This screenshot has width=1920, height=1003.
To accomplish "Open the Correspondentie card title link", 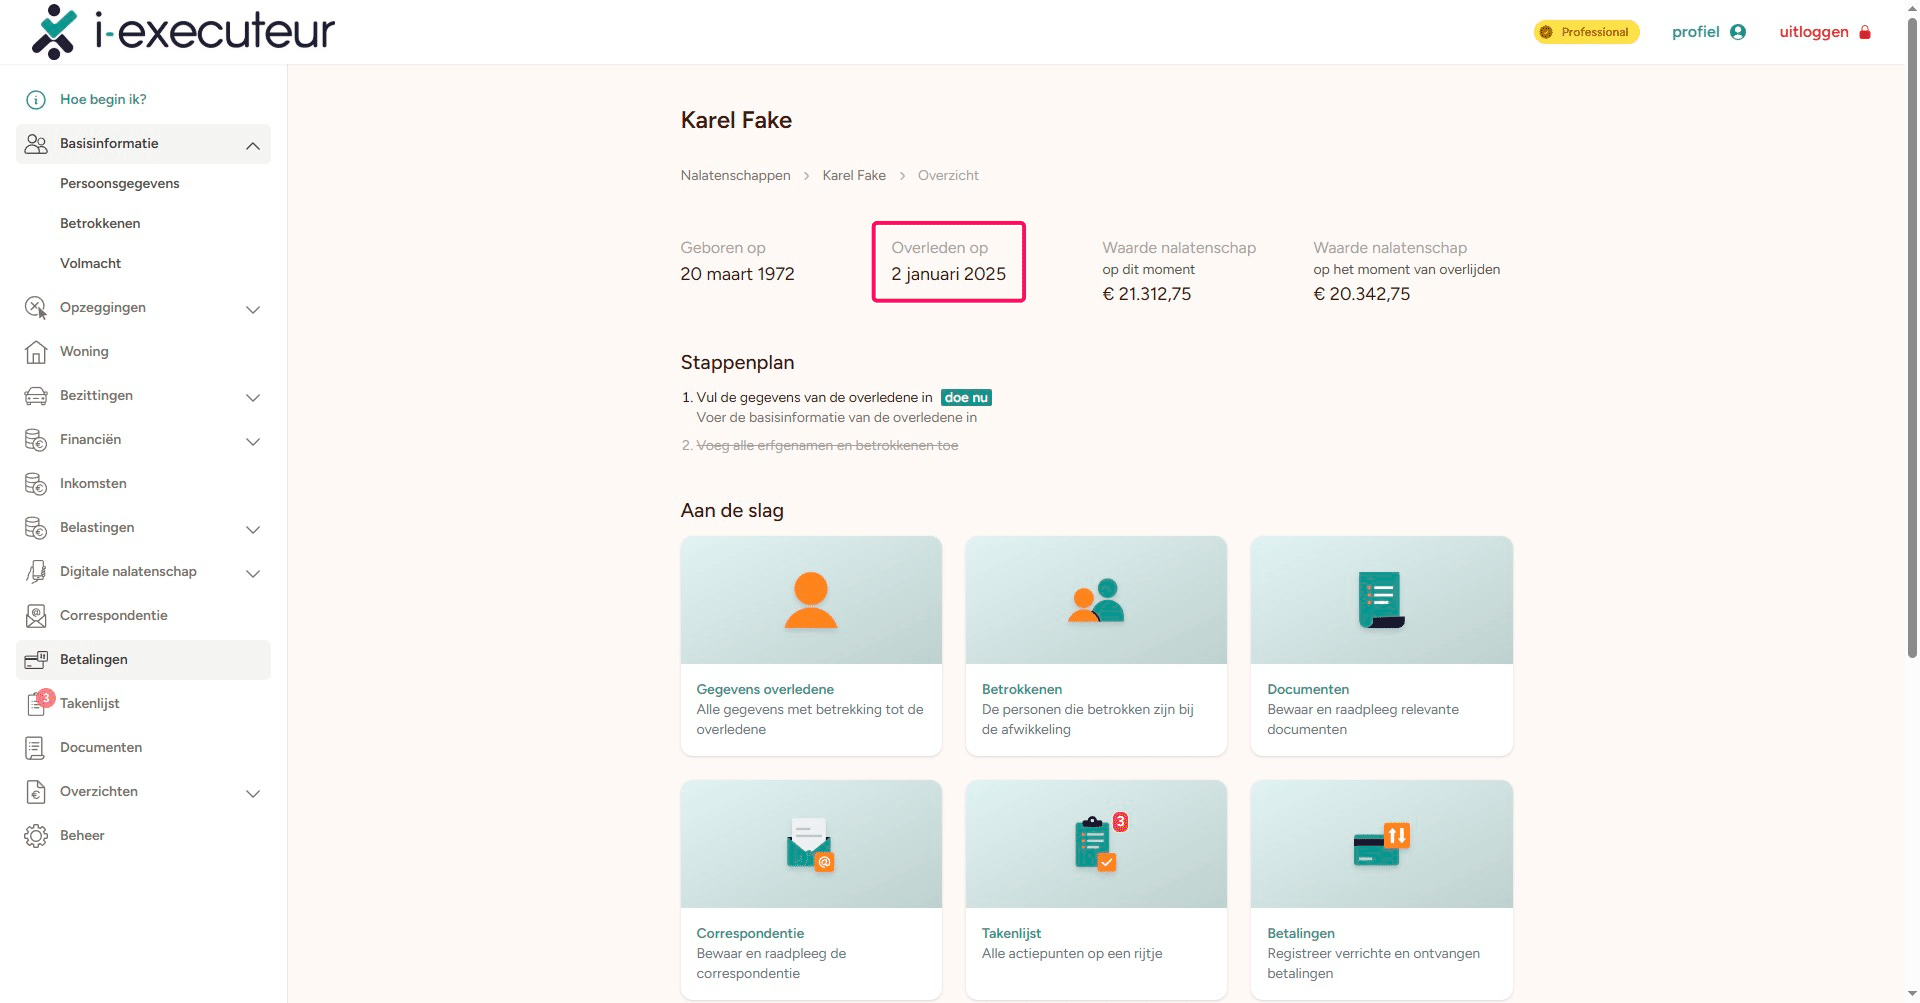I will (x=750, y=934).
